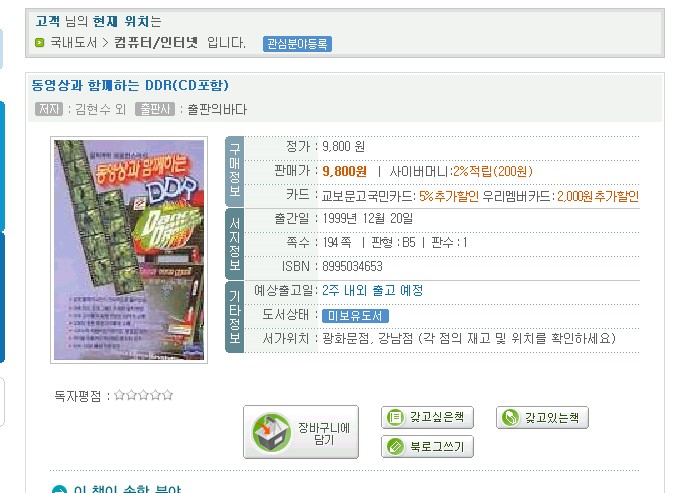Select the 구매정보 vertical tab
The height and width of the screenshot is (493, 688).
point(234,171)
